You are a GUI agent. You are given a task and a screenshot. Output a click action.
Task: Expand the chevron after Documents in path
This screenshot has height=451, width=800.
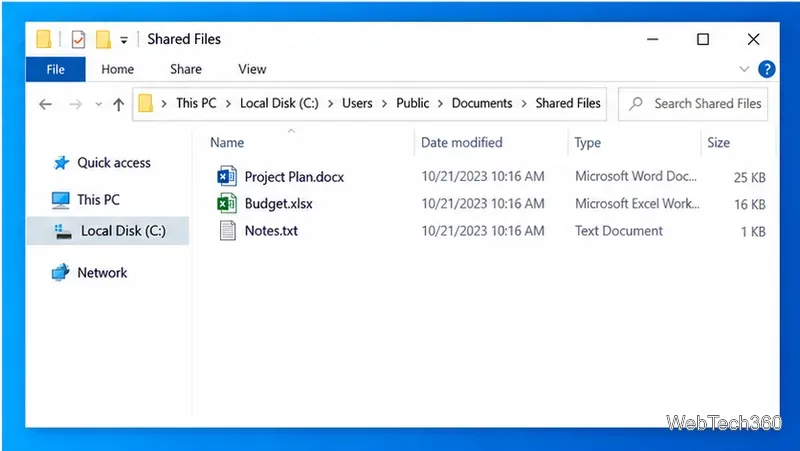pos(524,104)
